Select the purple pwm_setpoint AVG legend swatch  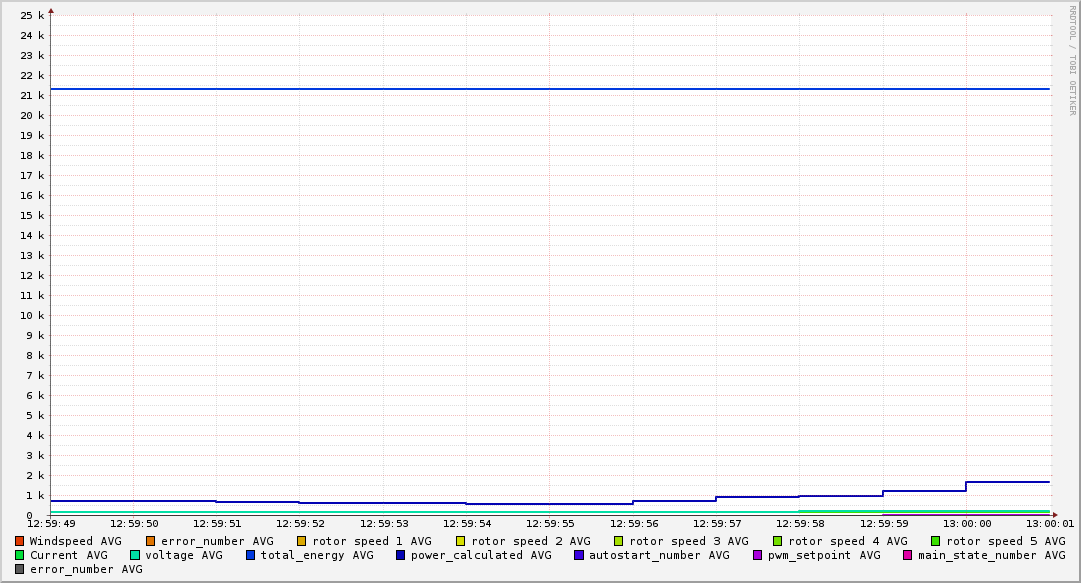pos(758,555)
